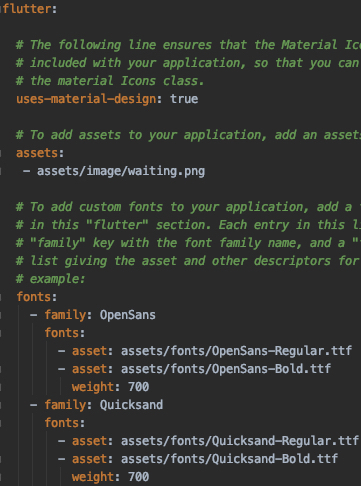This screenshot has height=486, width=361.
Task: Click the "weight: 700" line under OpenSans-Bold.ttf
Action: click(110, 387)
